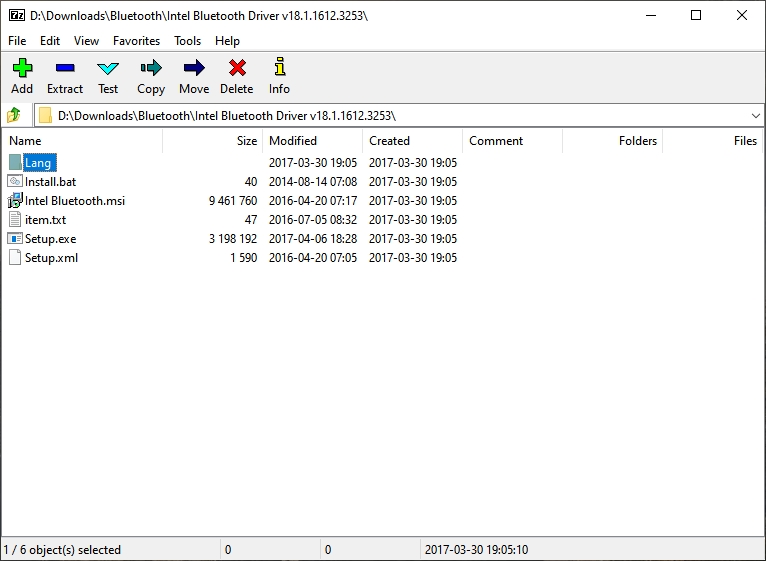Click the Install.bat size value 40
The height and width of the screenshot is (561, 766).
coord(251,182)
